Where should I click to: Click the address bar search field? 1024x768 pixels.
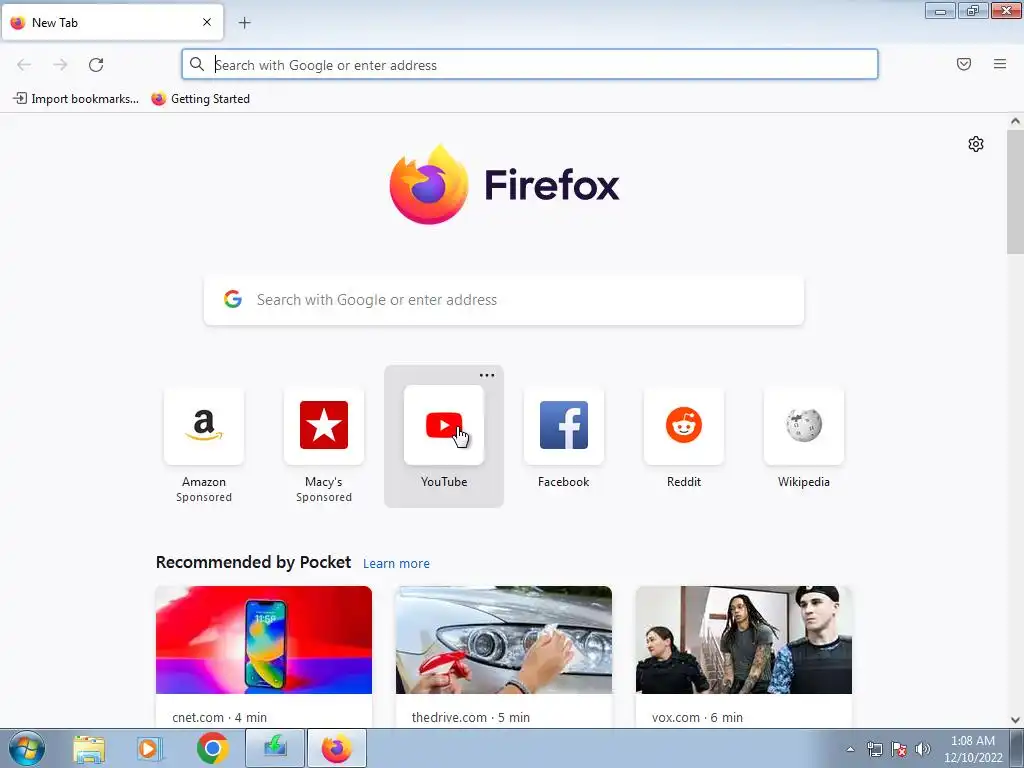pyautogui.click(x=530, y=65)
